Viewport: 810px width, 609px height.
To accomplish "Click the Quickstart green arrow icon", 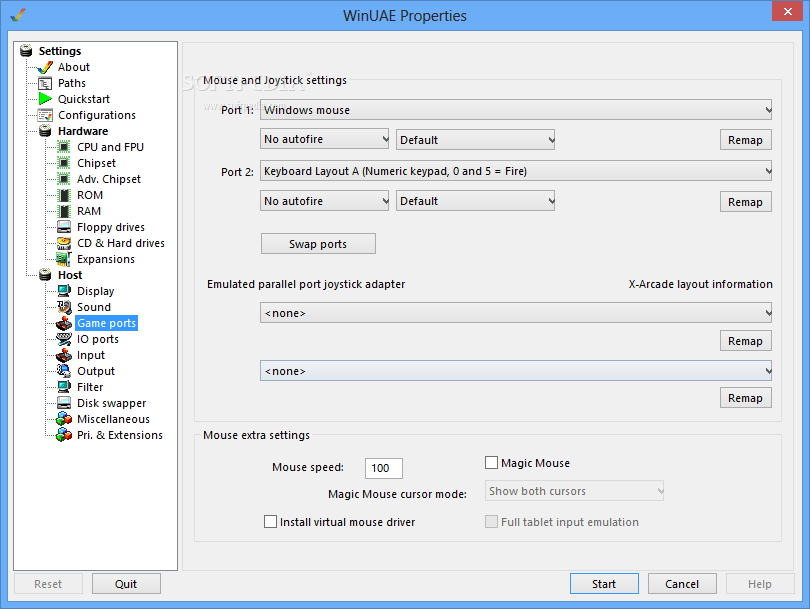I will (45, 99).
